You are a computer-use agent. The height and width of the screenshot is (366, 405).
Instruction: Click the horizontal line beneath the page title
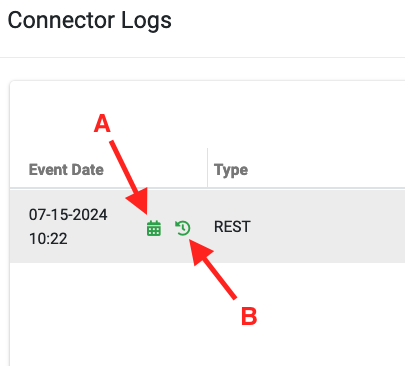pos(202,58)
